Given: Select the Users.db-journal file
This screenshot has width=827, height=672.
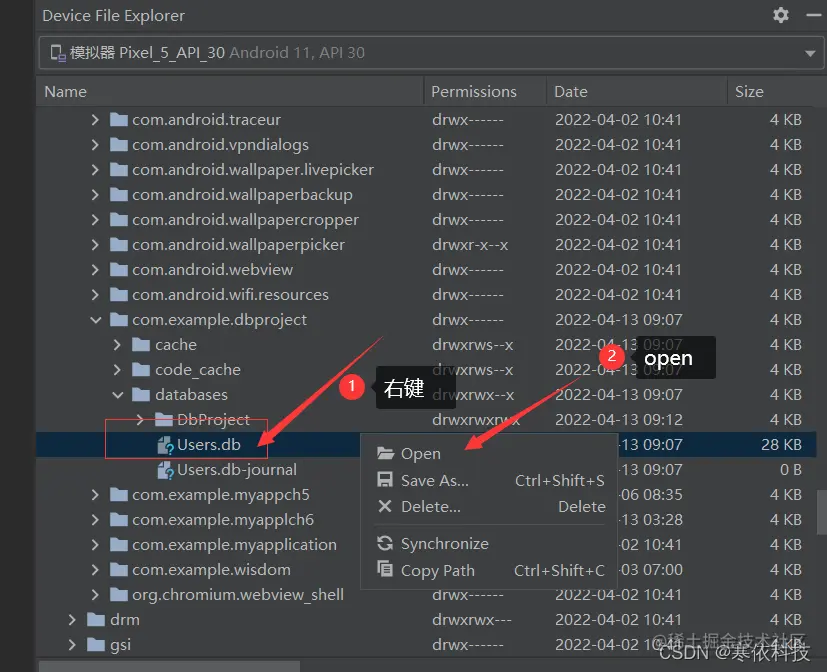Looking at the screenshot, I should 237,470.
